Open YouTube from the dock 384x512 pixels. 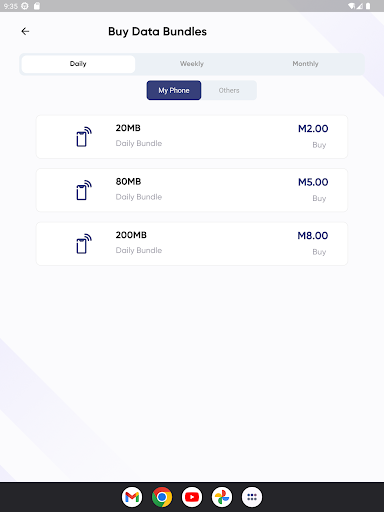click(192, 497)
